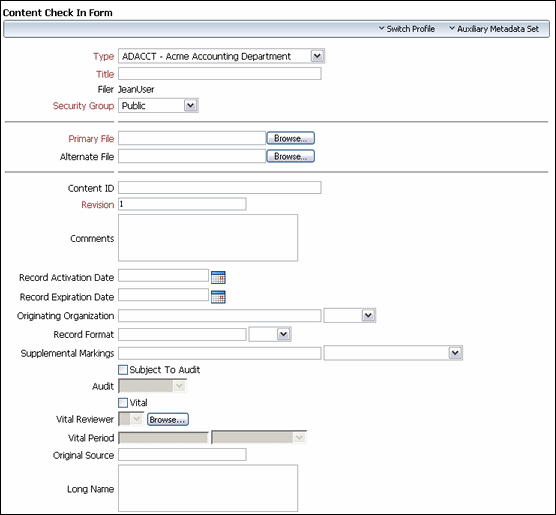The width and height of the screenshot is (556, 515).
Task: Tick the Vital checkbox
Action: 123,403
